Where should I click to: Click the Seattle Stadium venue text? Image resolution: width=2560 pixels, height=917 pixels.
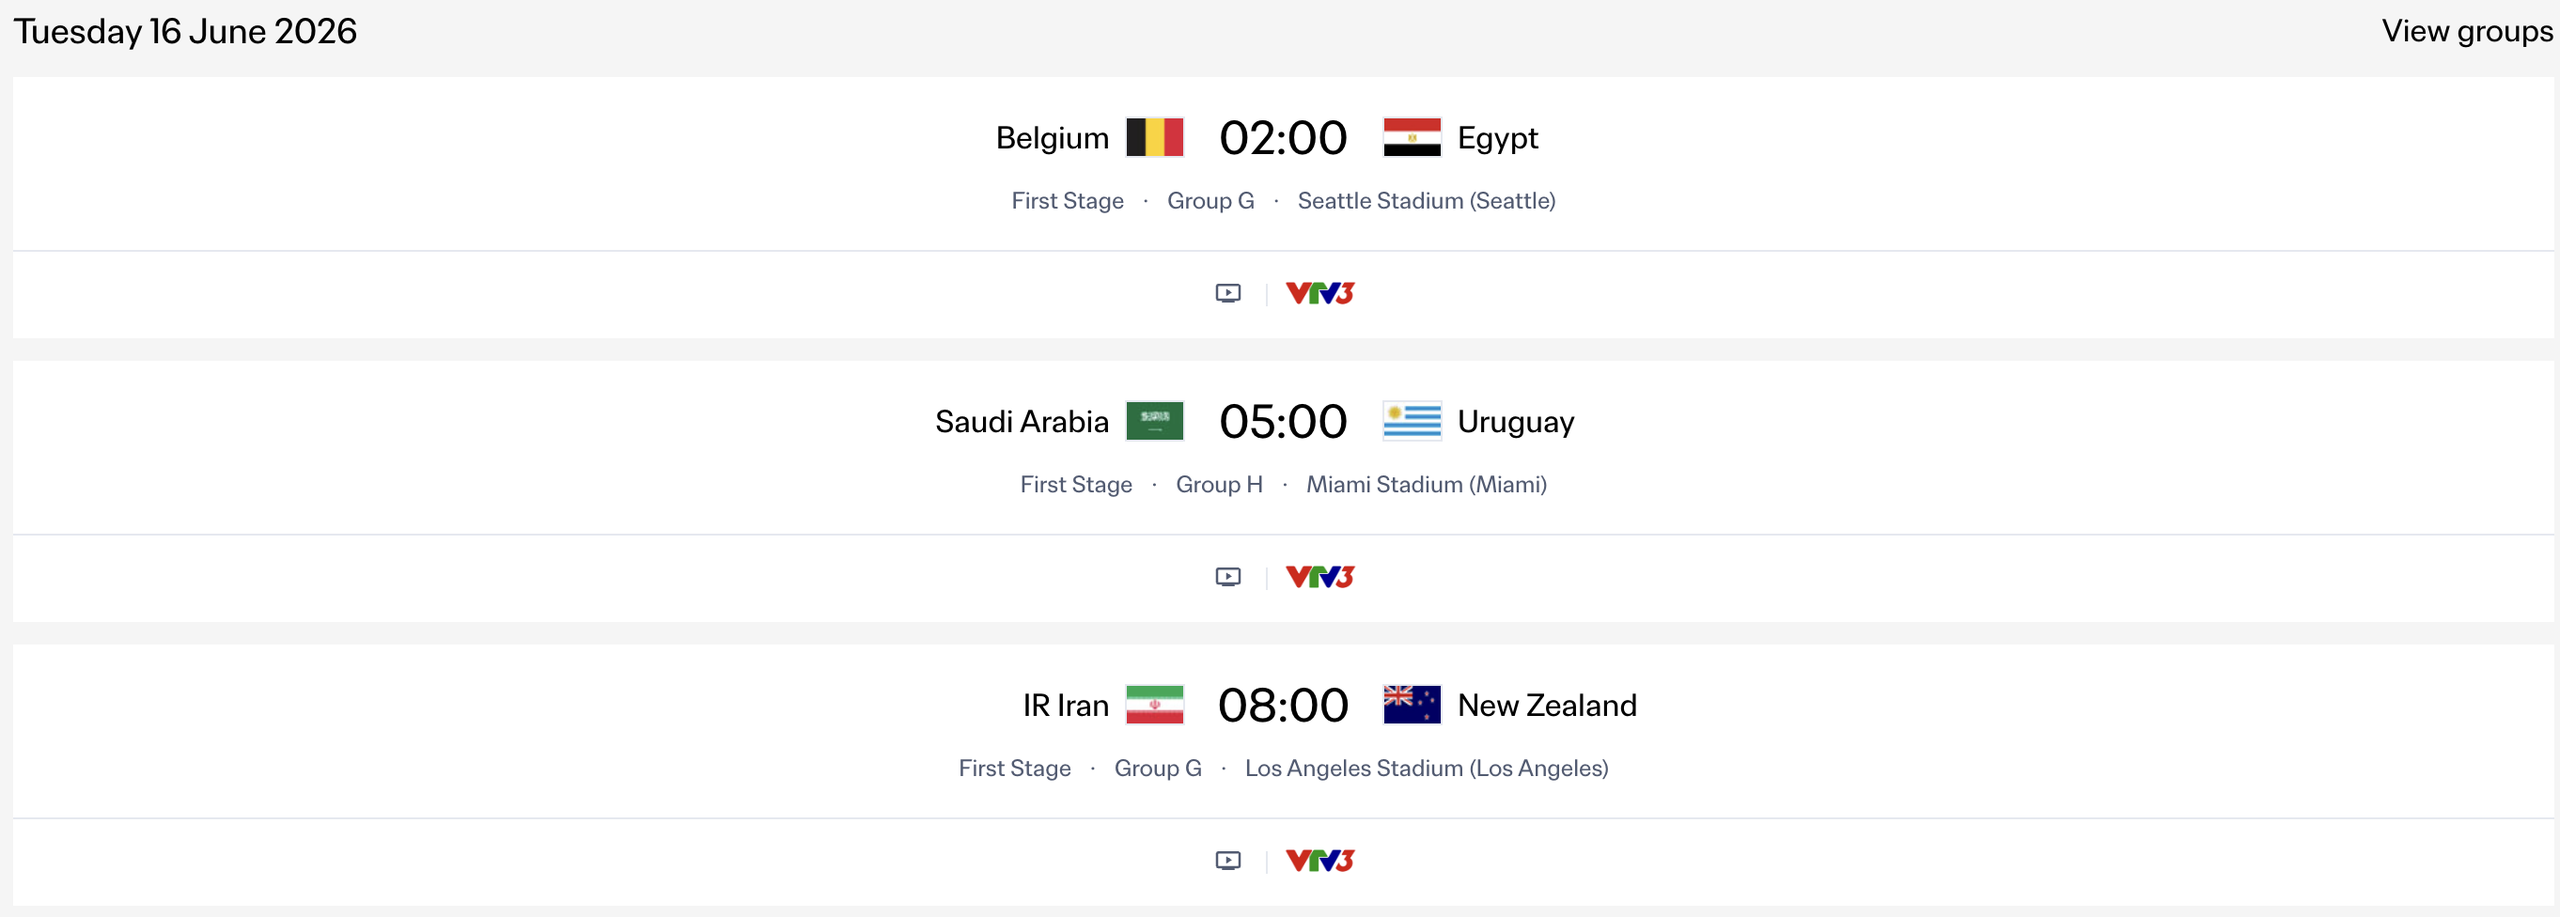coord(1427,200)
